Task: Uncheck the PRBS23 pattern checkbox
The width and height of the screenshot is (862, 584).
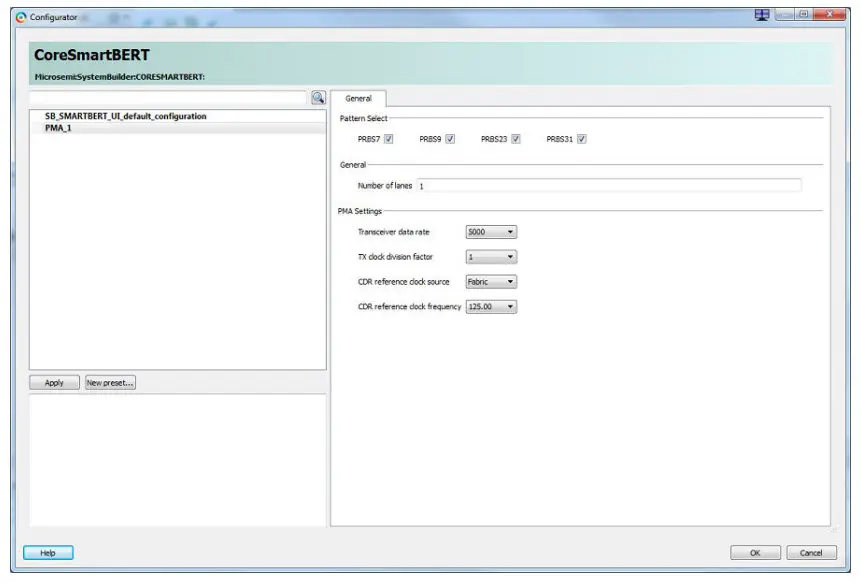Action: (x=516, y=139)
